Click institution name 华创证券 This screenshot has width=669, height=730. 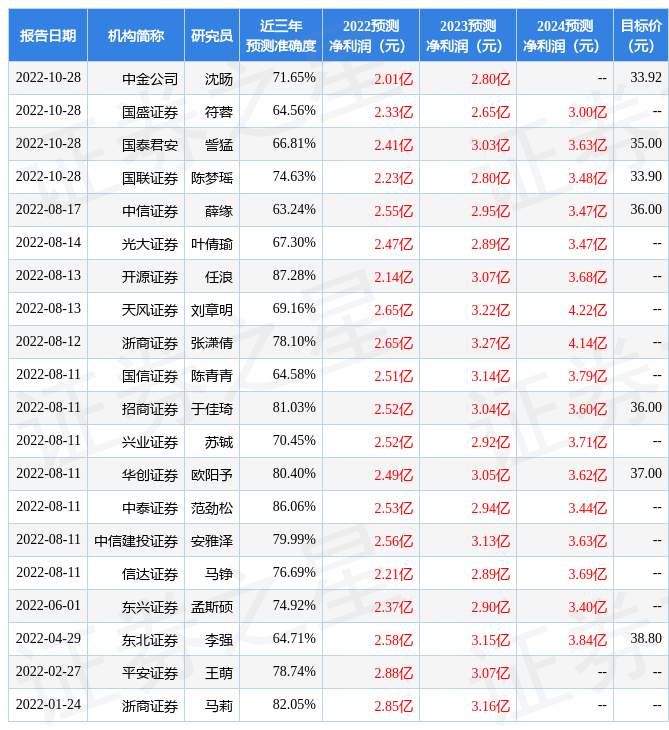pos(150,475)
